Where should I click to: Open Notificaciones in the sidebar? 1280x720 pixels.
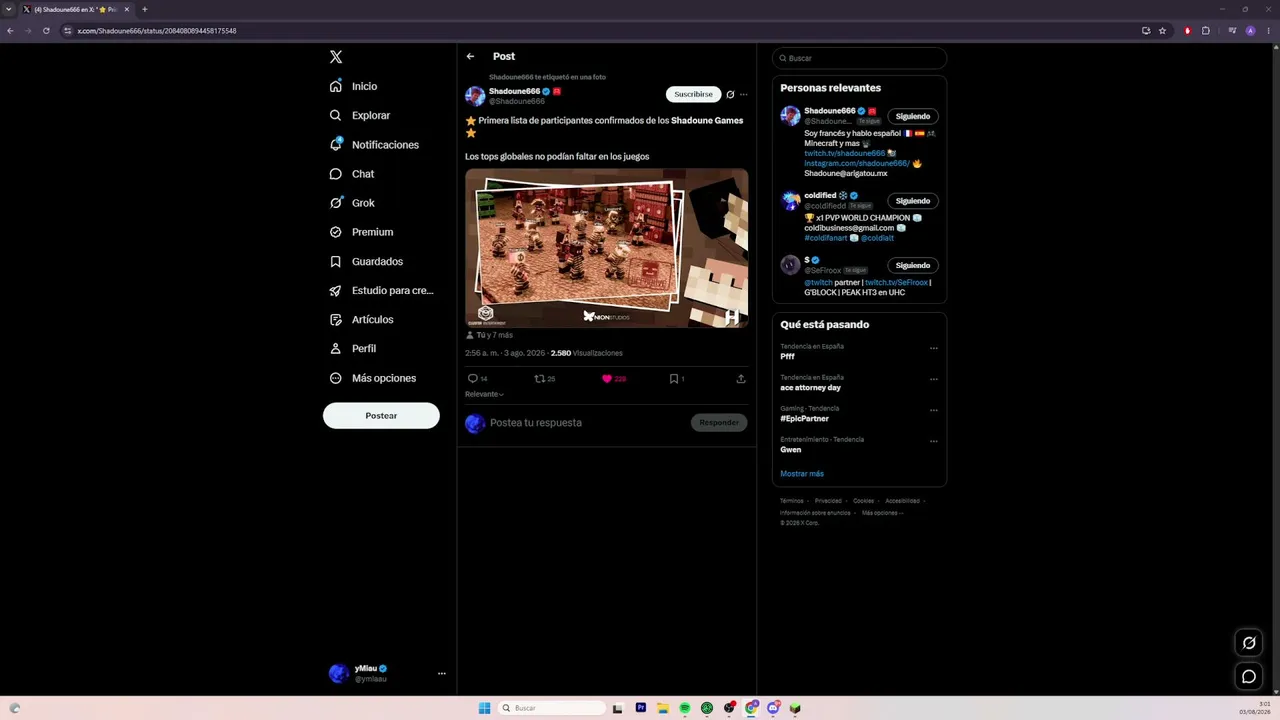(374, 145)
